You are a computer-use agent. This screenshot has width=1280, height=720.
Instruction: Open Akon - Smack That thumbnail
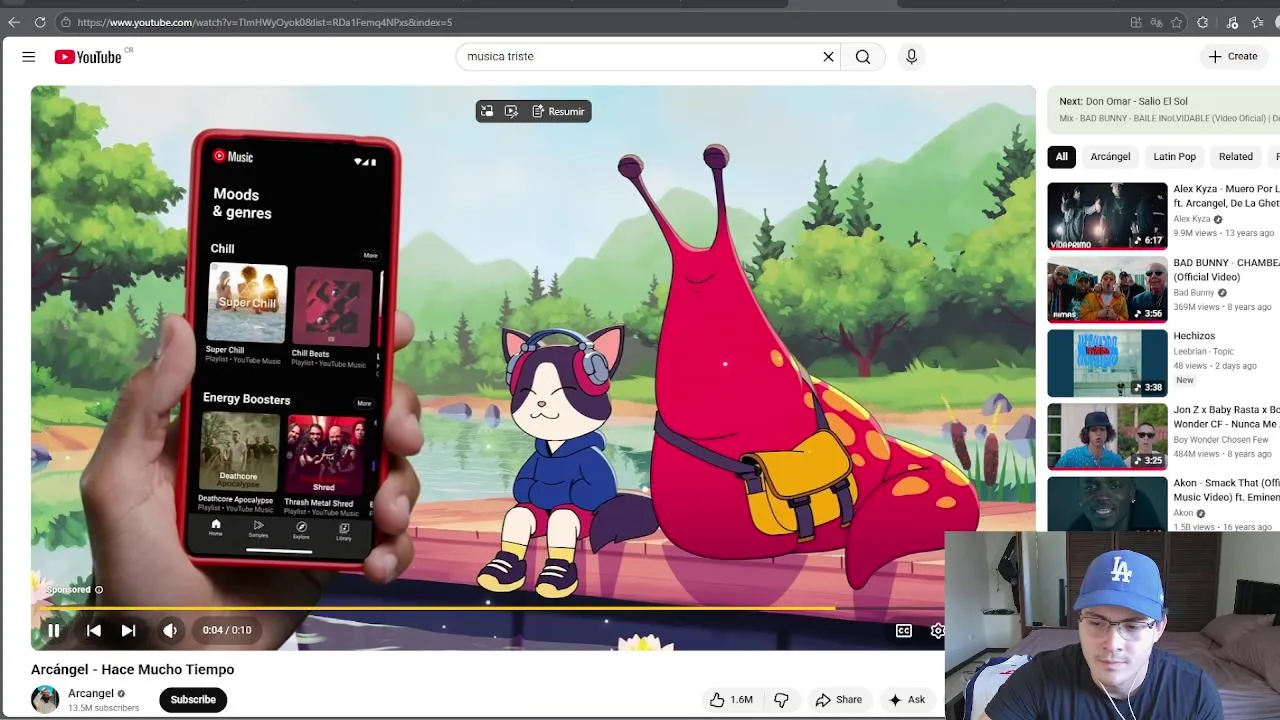pyautogui.click(x=1107, y=504)
